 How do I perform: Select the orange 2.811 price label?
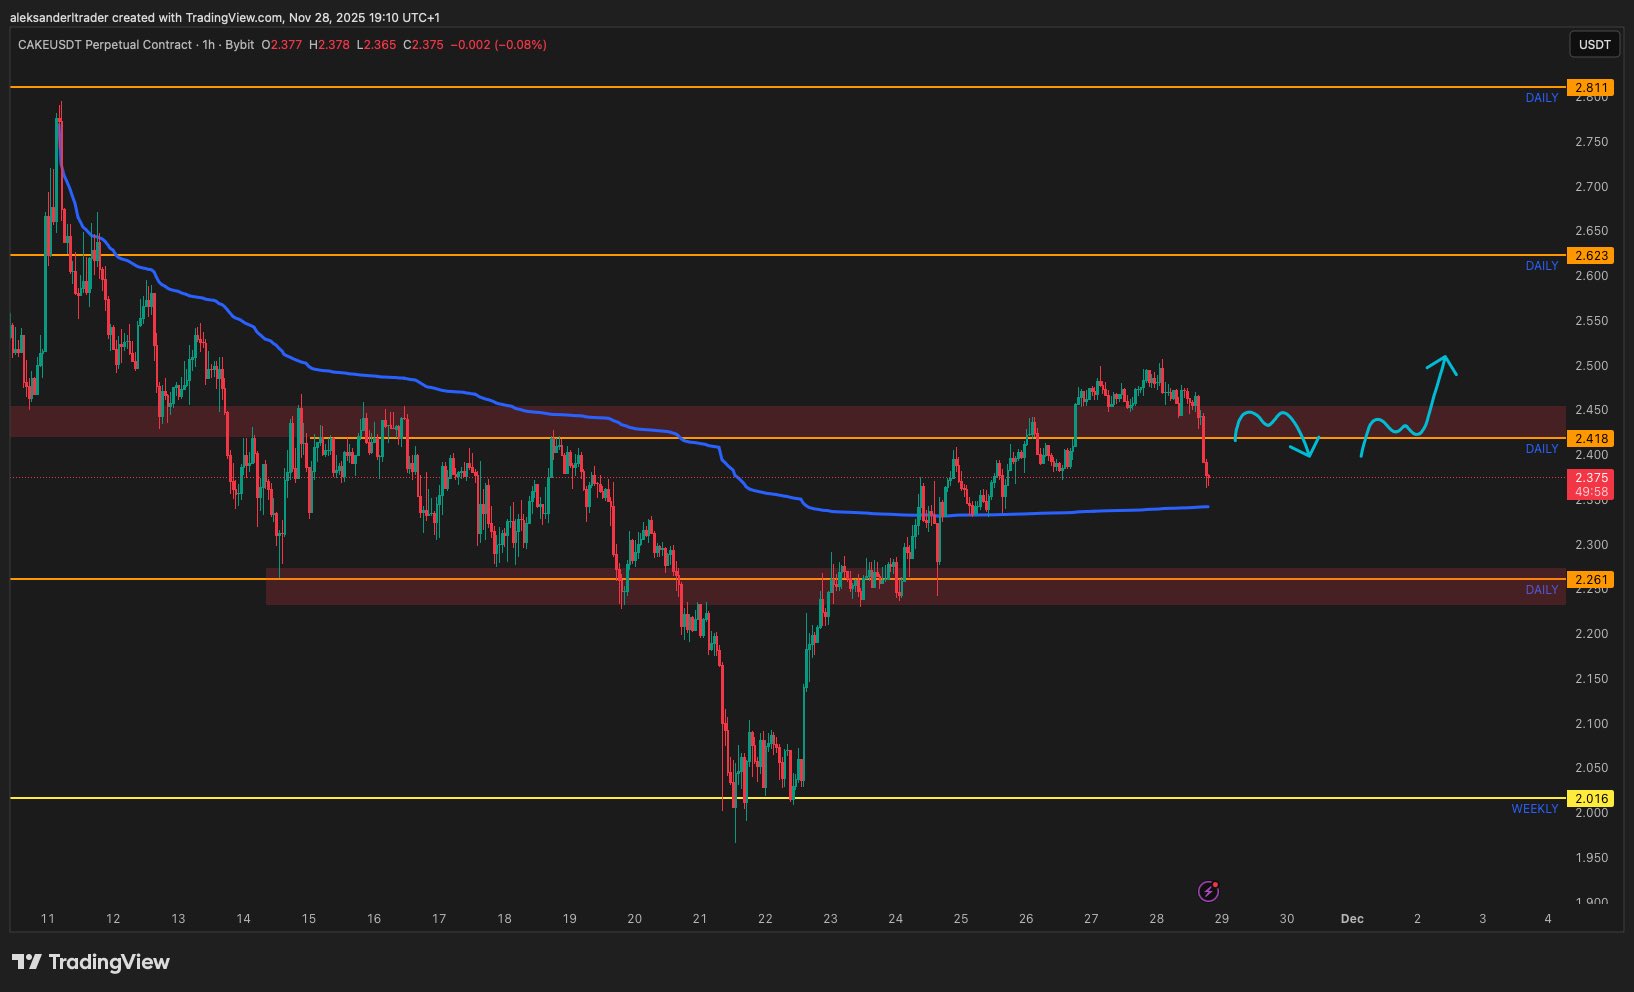[1590, 88]
